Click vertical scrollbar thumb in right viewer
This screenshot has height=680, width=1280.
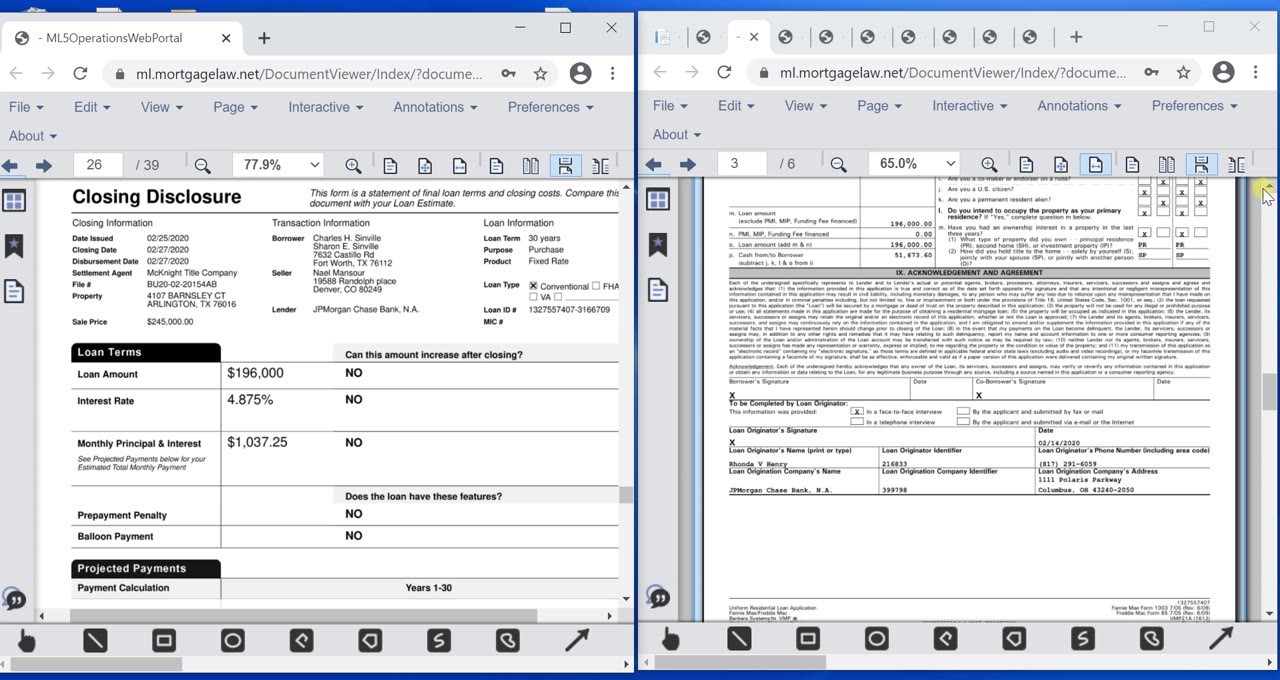(x=1270, y=392)
